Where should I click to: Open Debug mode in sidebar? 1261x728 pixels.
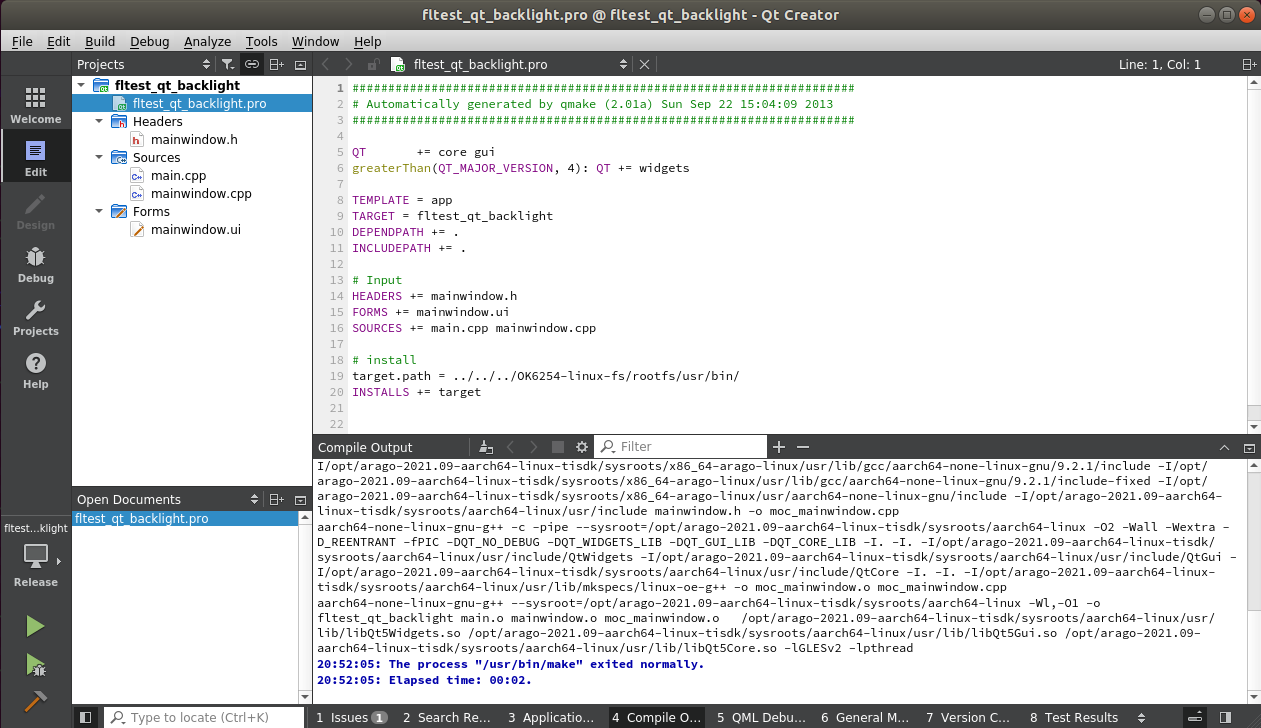35,264
